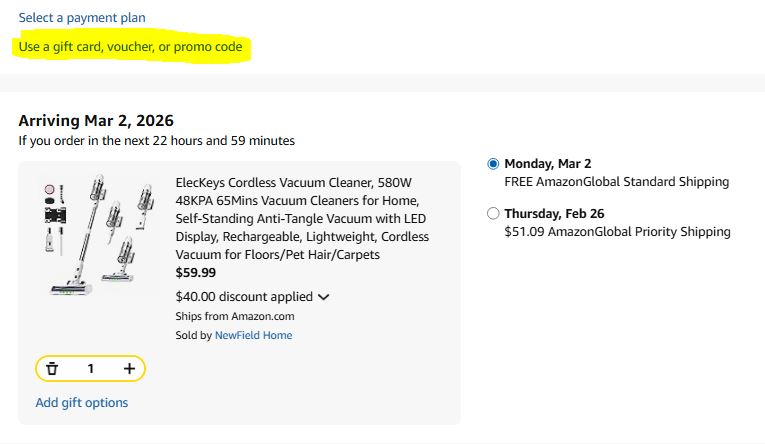Click the $59.99 item price
Screen dimensions: 765x444
click(195, 272)
